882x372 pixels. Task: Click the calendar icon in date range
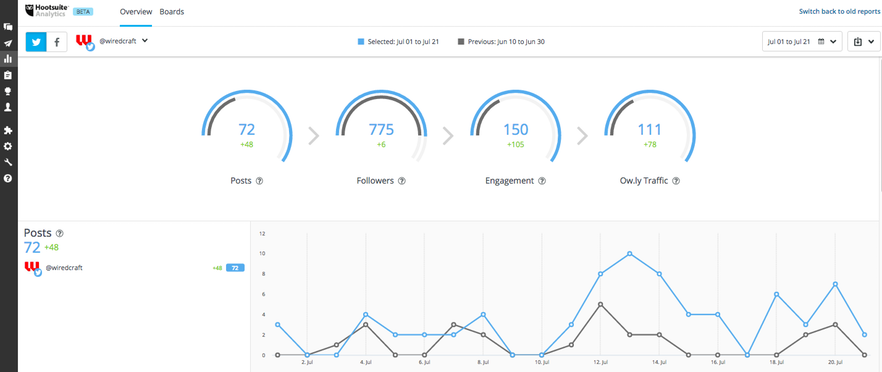point(821,42)
